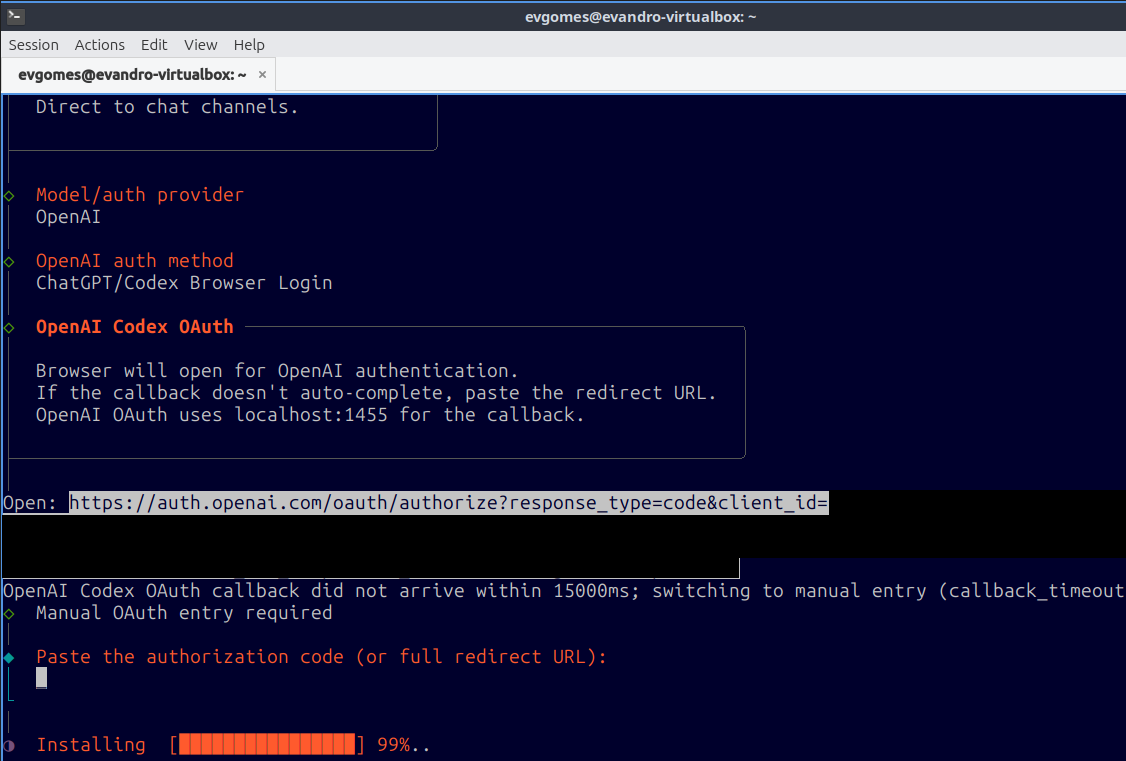Click the 'localhost:1455' callback line
Screen dimensions: 1126x761
pos(310,415)
